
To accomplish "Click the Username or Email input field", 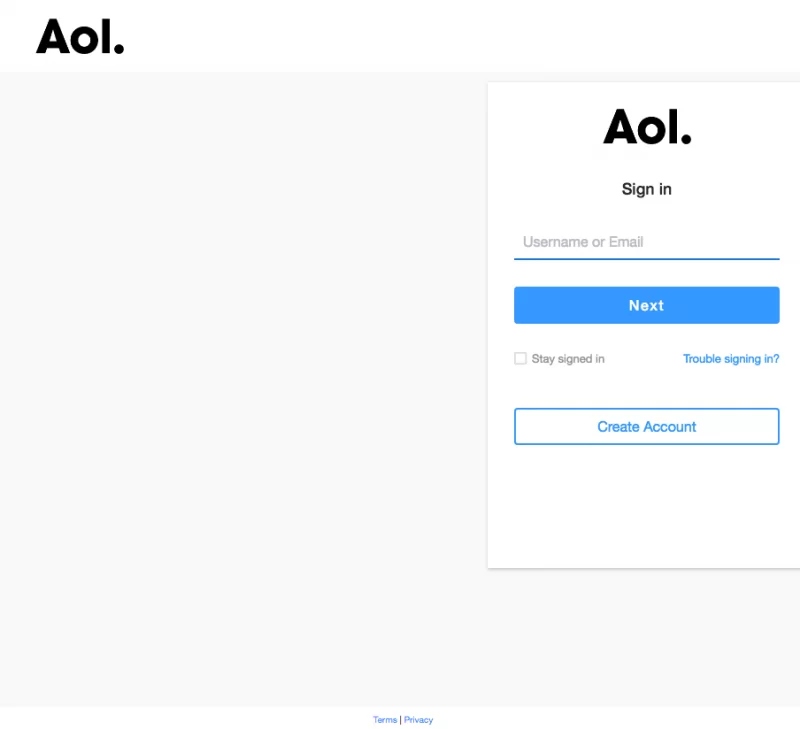I will pos(646,241).
